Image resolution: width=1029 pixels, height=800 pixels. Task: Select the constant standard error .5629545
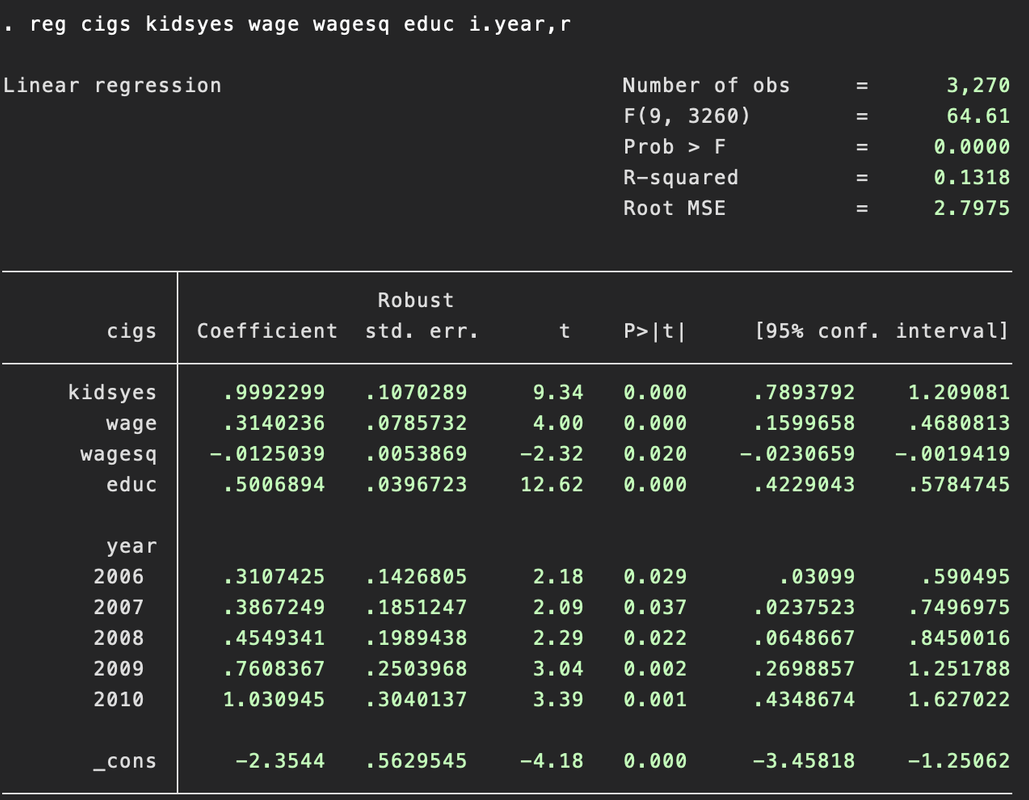coord(416,761)
